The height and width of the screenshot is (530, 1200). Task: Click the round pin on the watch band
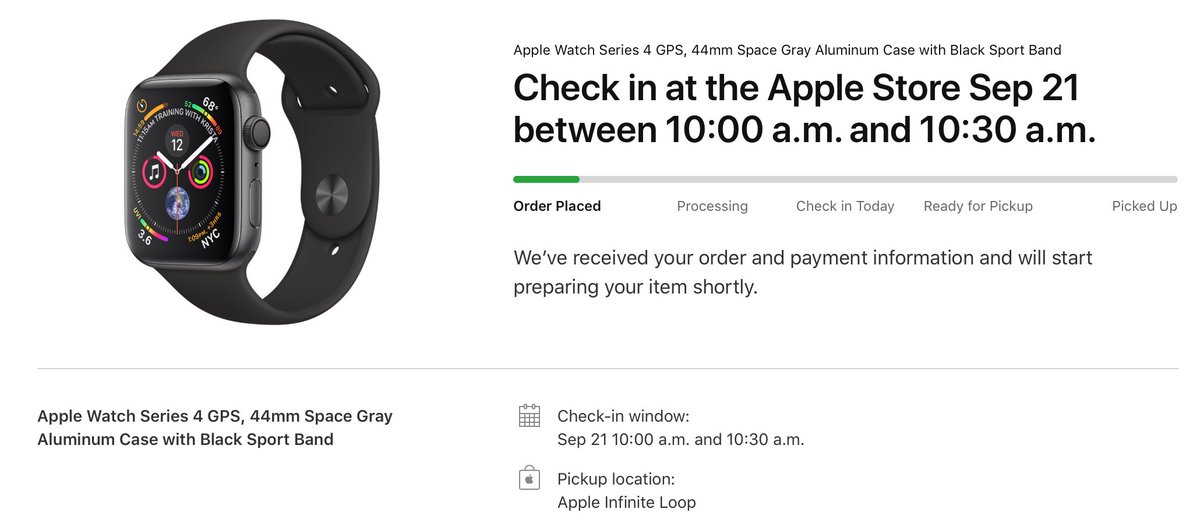tap(332, 191)
